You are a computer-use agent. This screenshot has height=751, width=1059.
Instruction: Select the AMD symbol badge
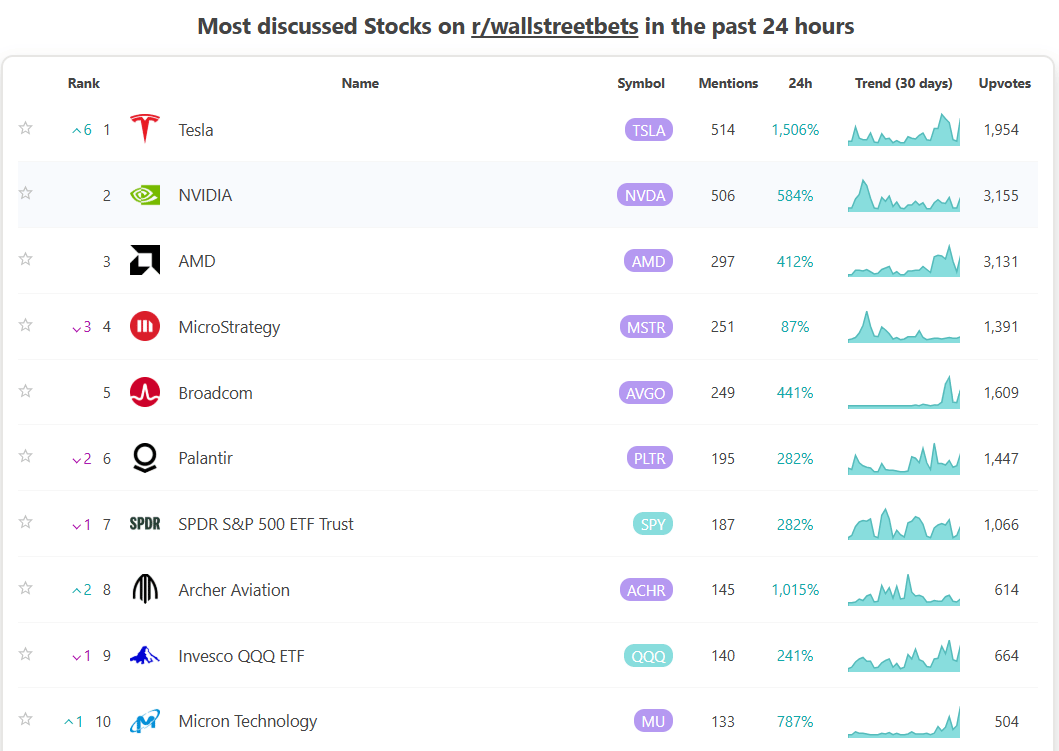point(648,261)
